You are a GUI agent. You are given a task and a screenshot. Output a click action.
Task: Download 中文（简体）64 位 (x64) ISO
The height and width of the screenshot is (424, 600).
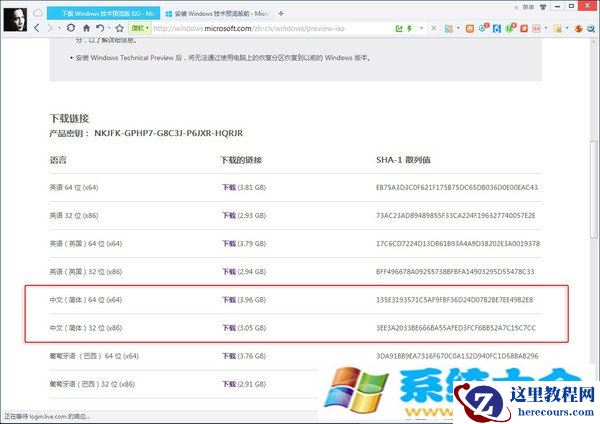tap(229, 300)
